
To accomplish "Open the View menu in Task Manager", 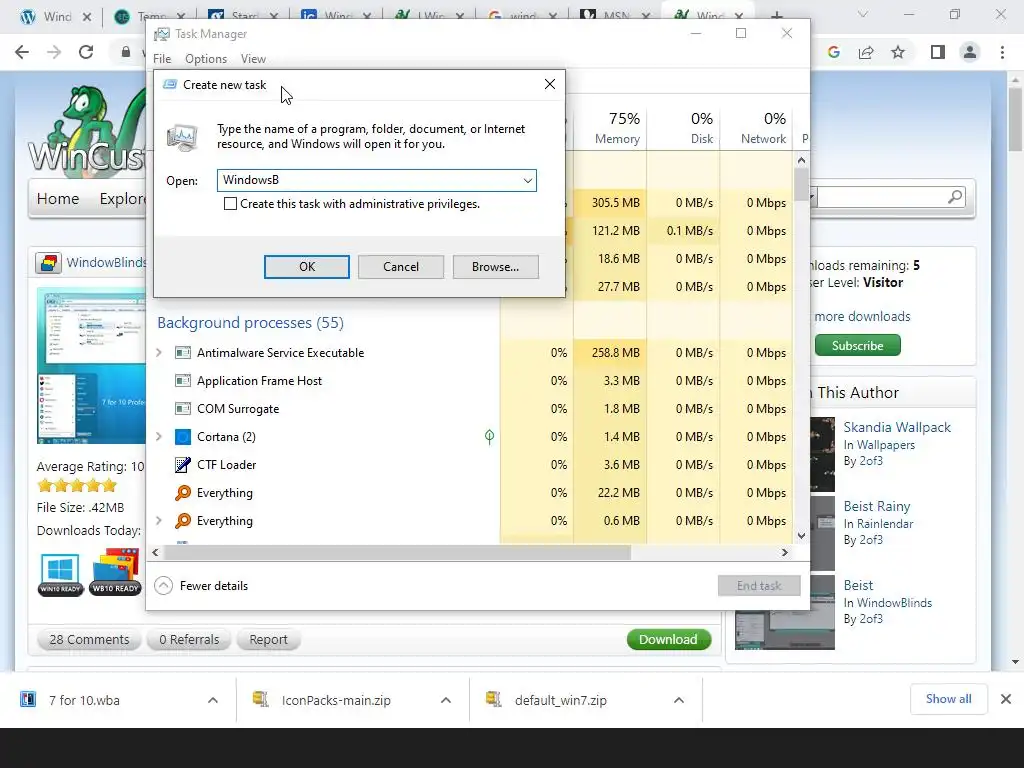I will 253,59.
